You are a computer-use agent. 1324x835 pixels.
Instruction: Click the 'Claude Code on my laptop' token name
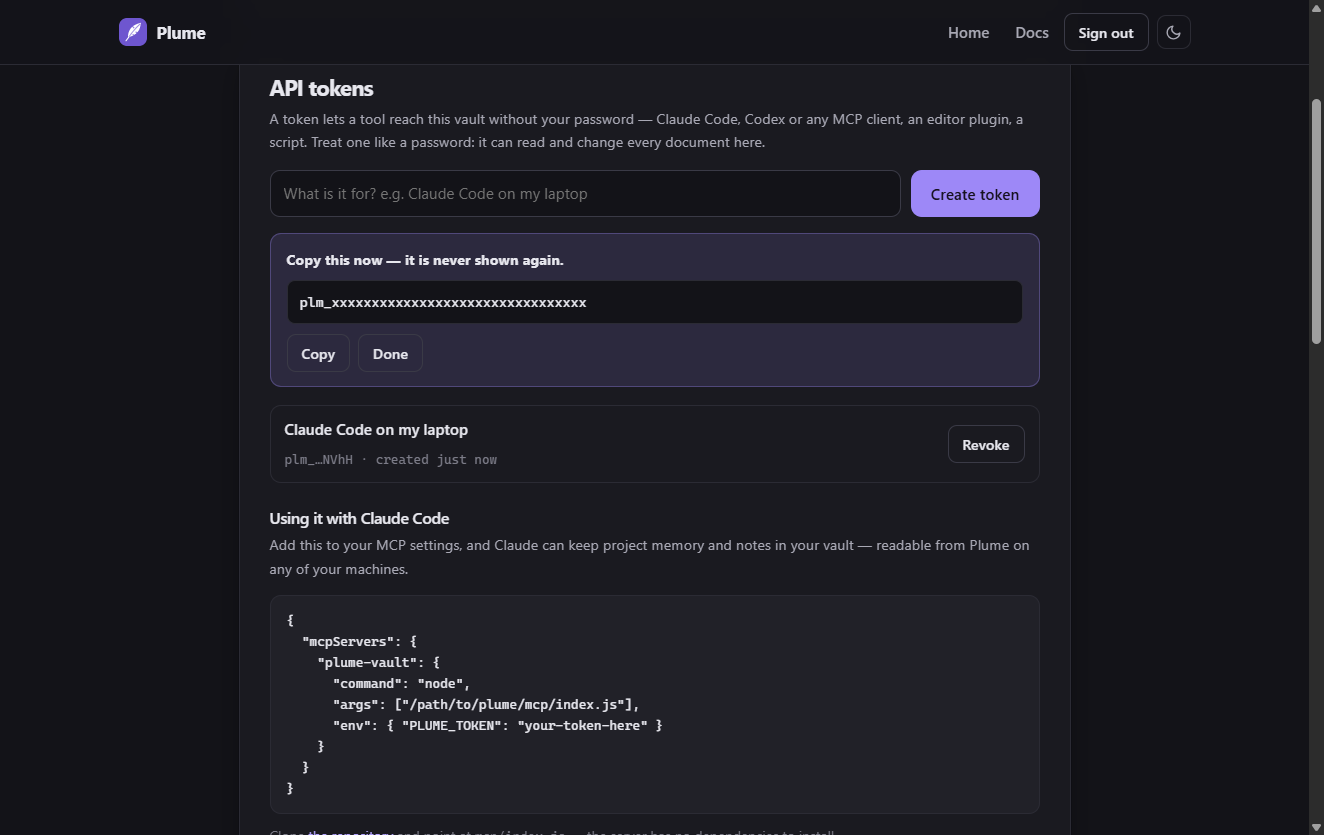tap(376, 430)
